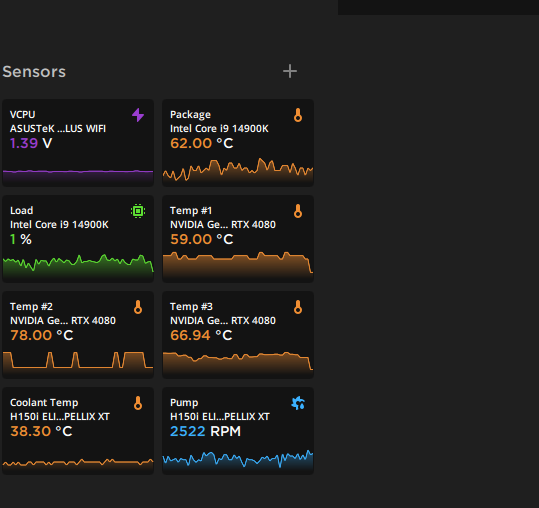The width and height of the screenshot is (539, 508).
Task: Click the Pump 2522 RPM reading
Action: [205, 431]
